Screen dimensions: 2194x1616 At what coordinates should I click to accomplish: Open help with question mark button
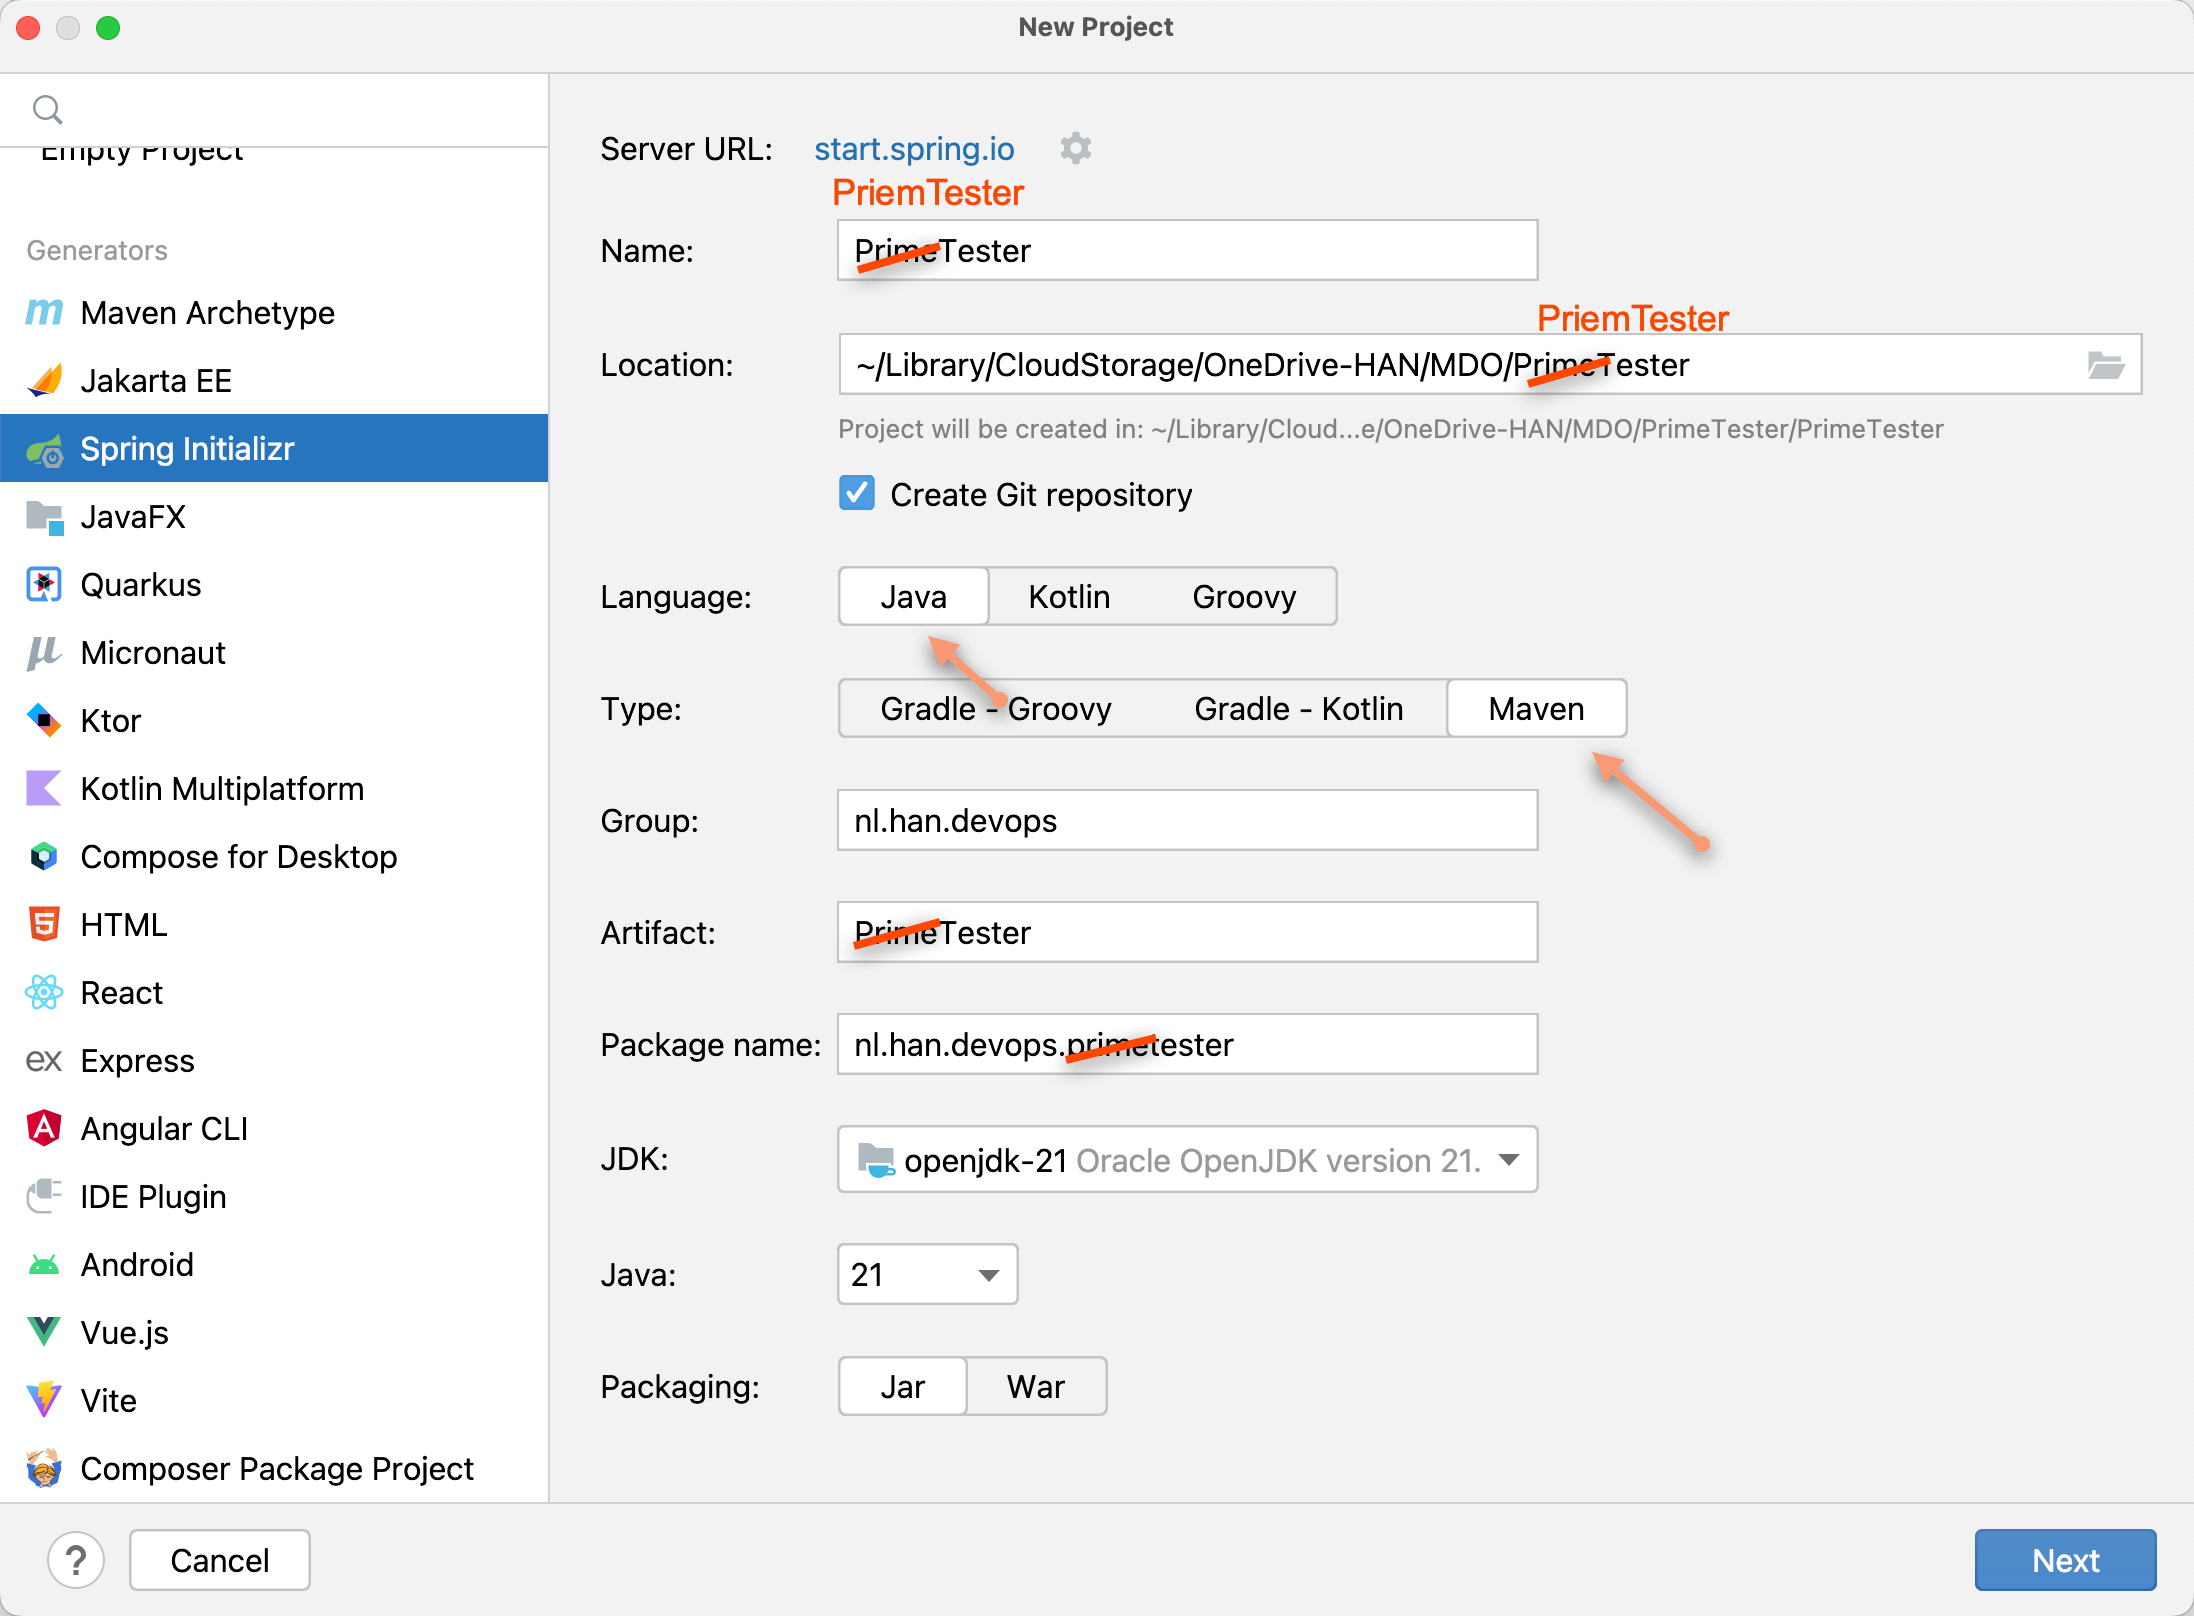(76, 1560)
